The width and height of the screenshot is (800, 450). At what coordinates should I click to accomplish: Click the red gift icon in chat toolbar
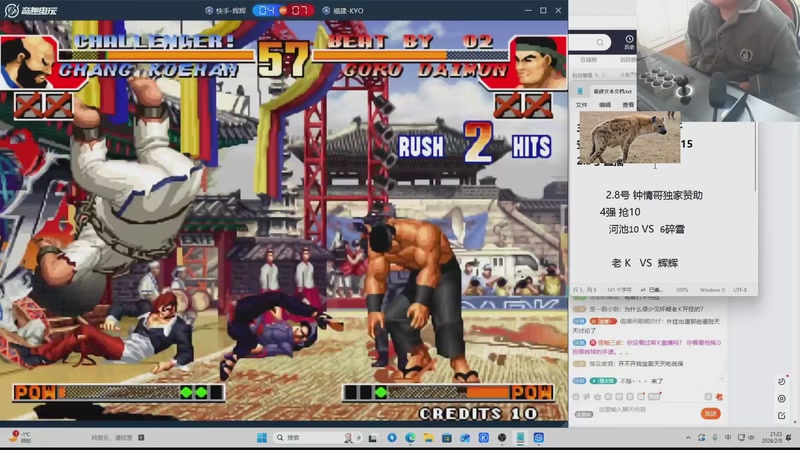coord(719,396)
